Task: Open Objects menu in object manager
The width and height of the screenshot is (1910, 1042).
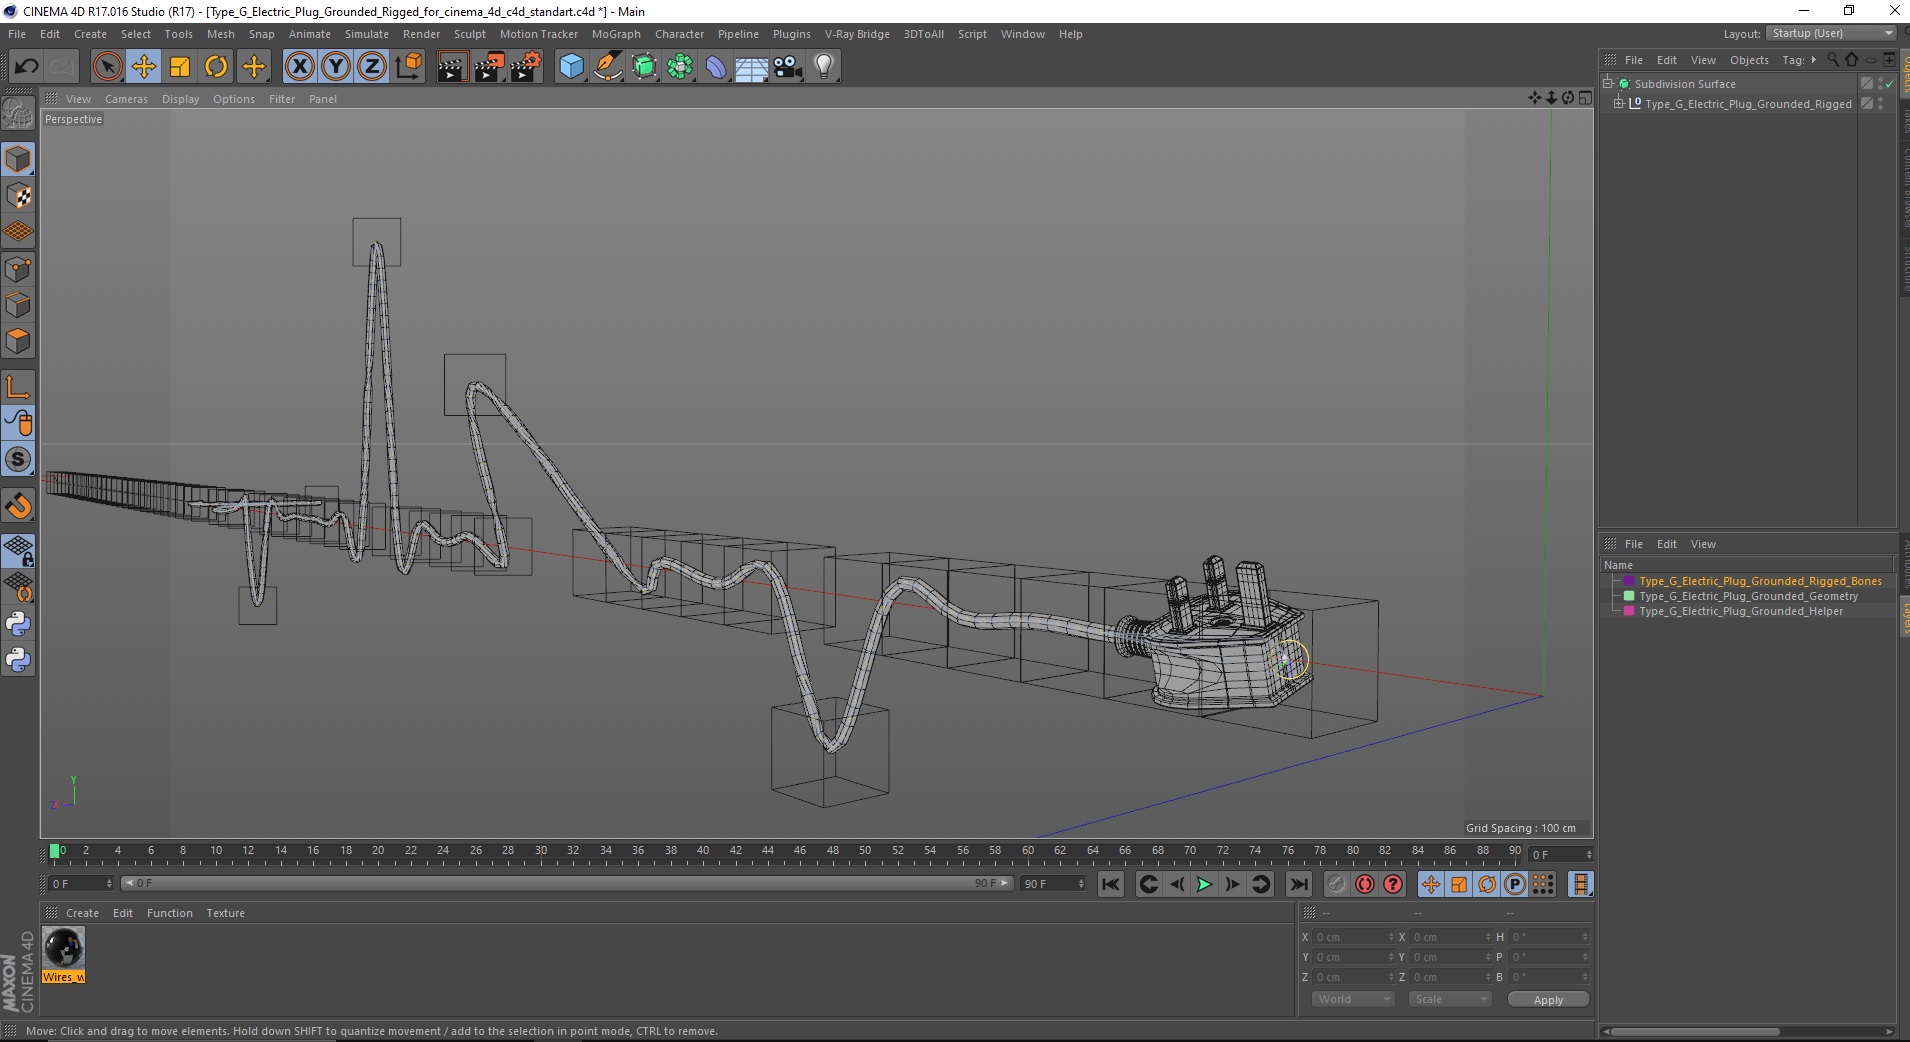Action: 1749,60
